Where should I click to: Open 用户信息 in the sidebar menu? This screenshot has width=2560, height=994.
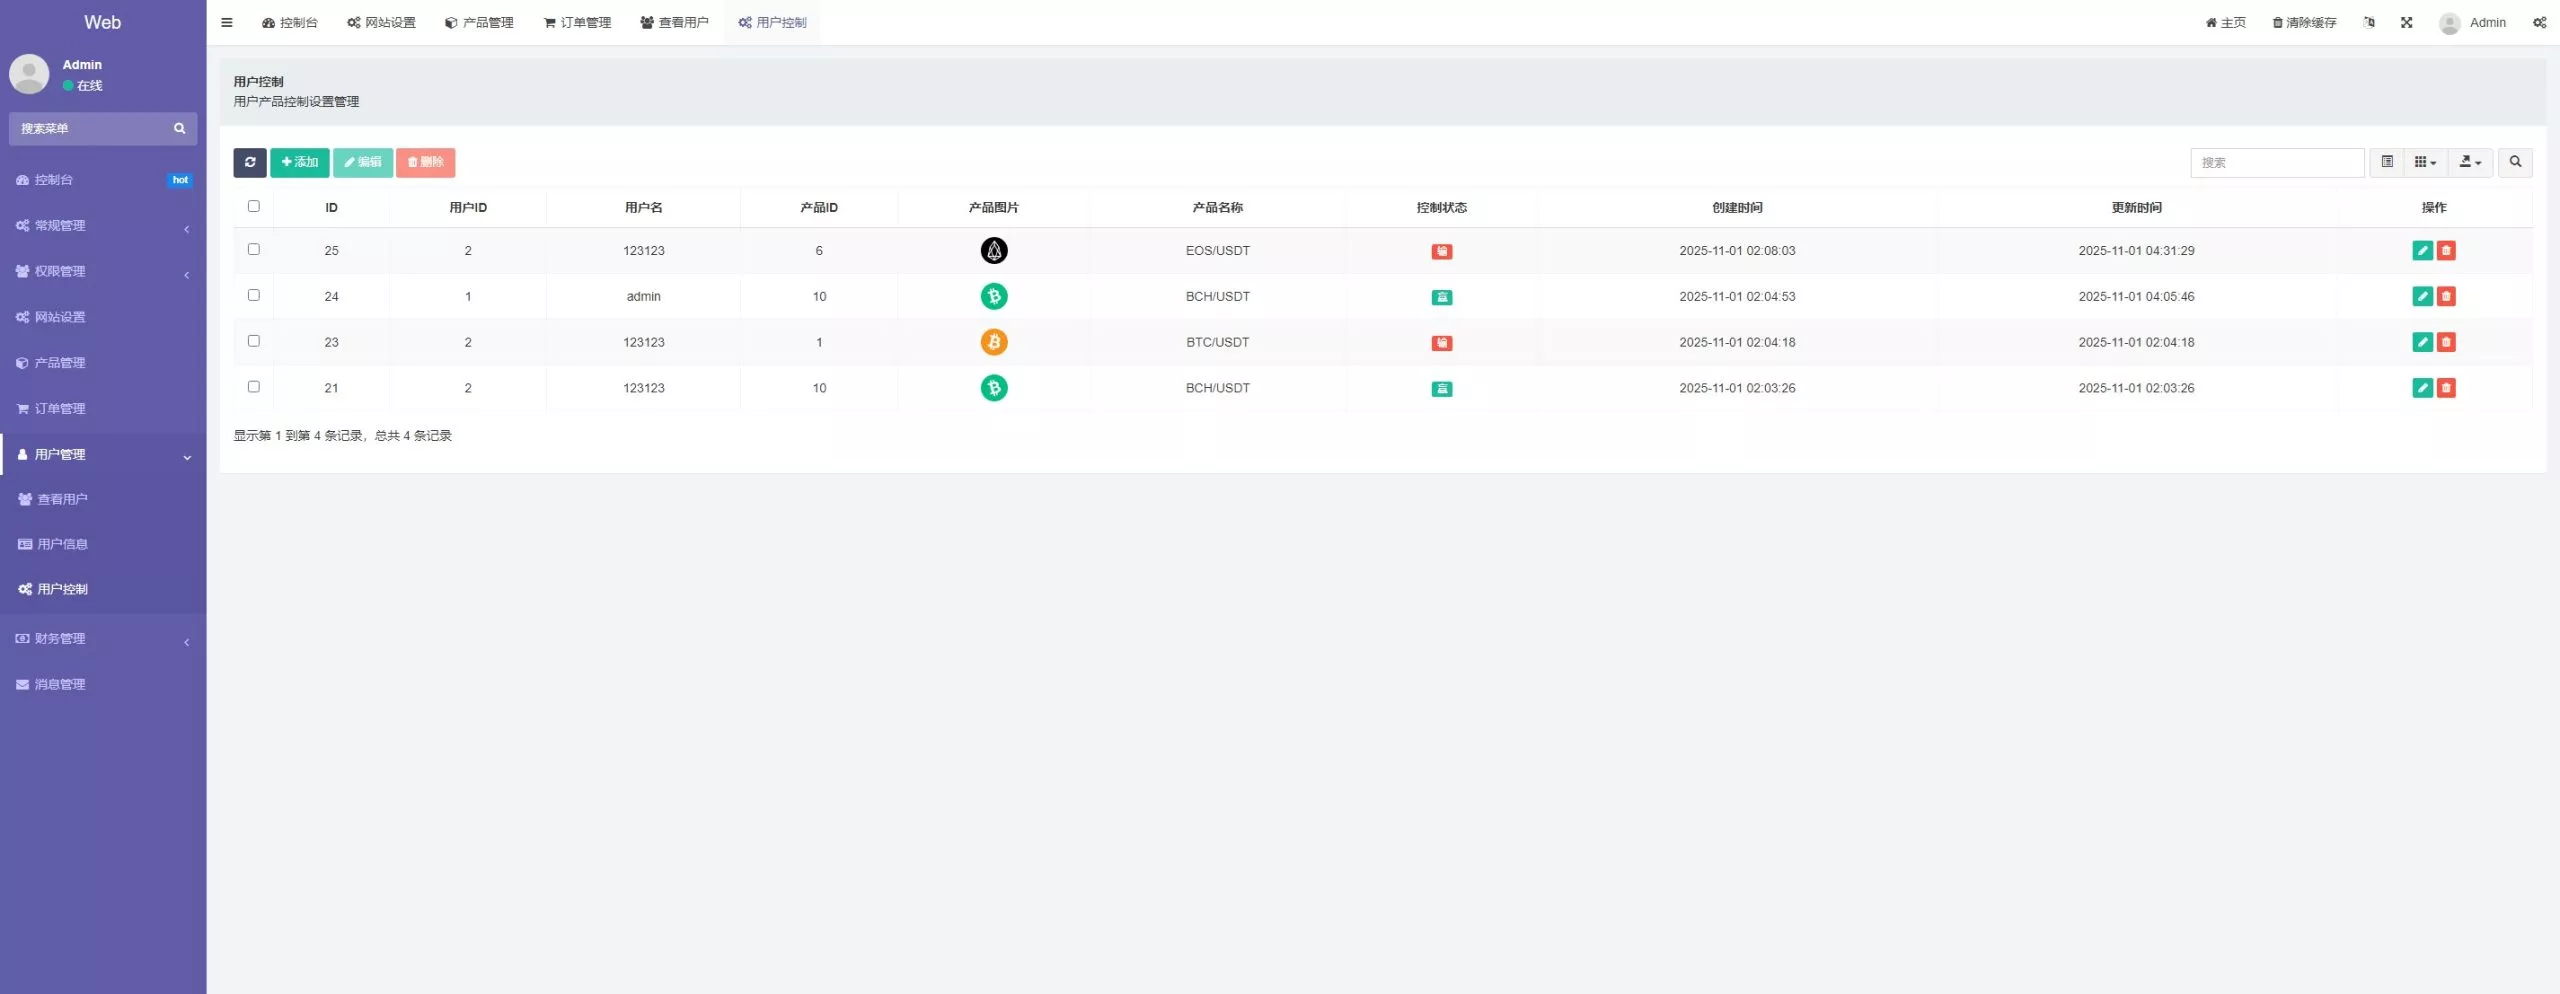(x=62, y=544)
